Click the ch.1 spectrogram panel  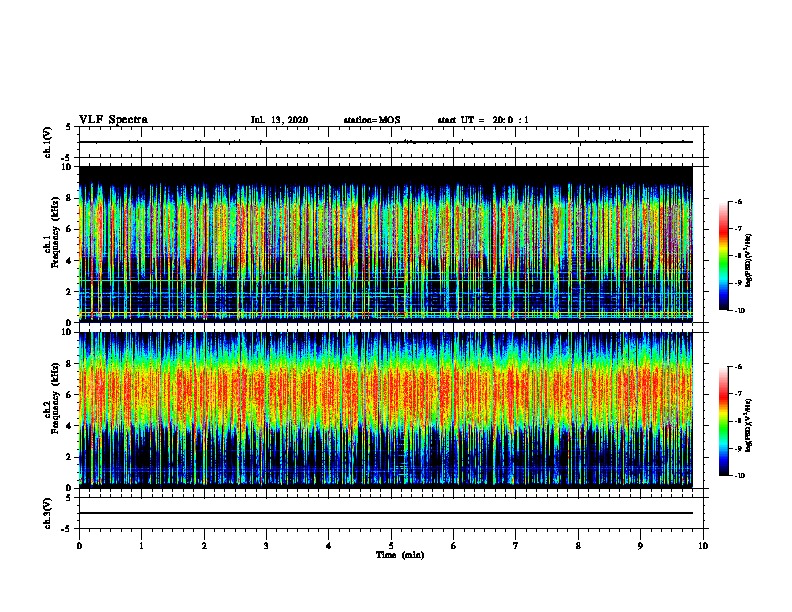point(386,244)
